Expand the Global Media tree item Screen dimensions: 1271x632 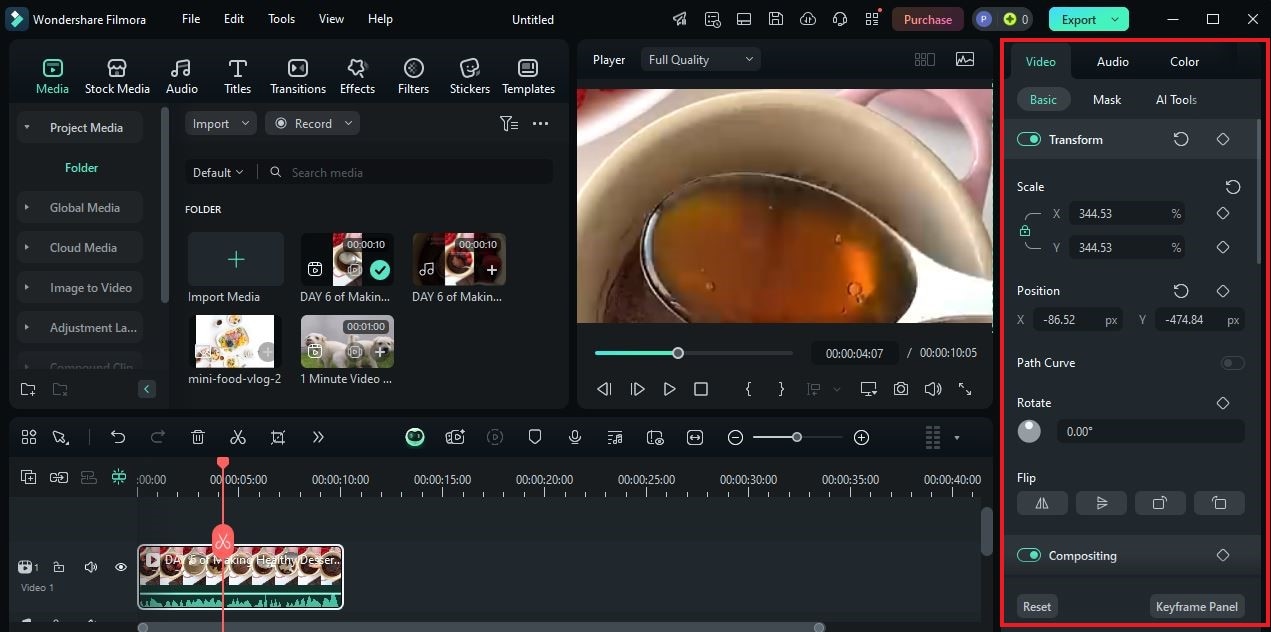coord(27,208)
